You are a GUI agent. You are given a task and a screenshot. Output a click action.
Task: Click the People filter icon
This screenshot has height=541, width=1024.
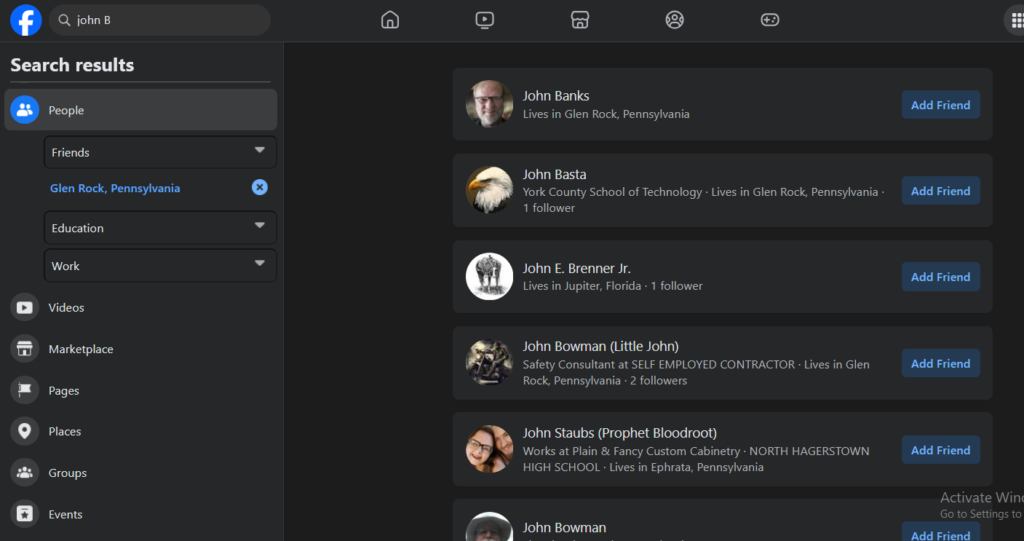(x=25, y=110)
